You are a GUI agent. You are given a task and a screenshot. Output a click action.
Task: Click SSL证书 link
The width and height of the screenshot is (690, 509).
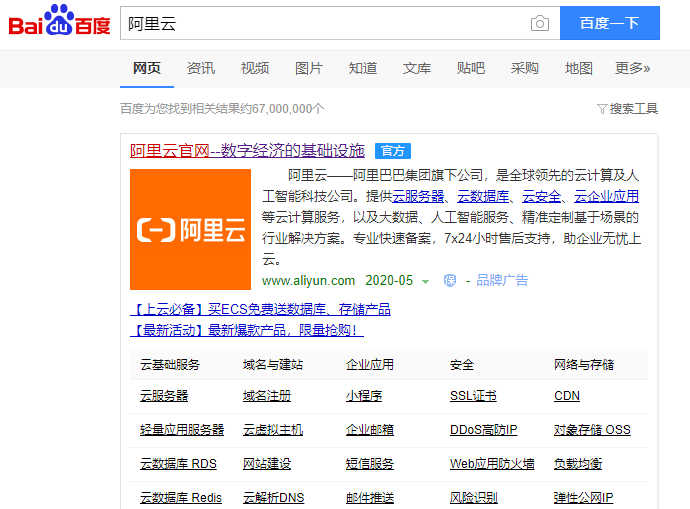473,396
